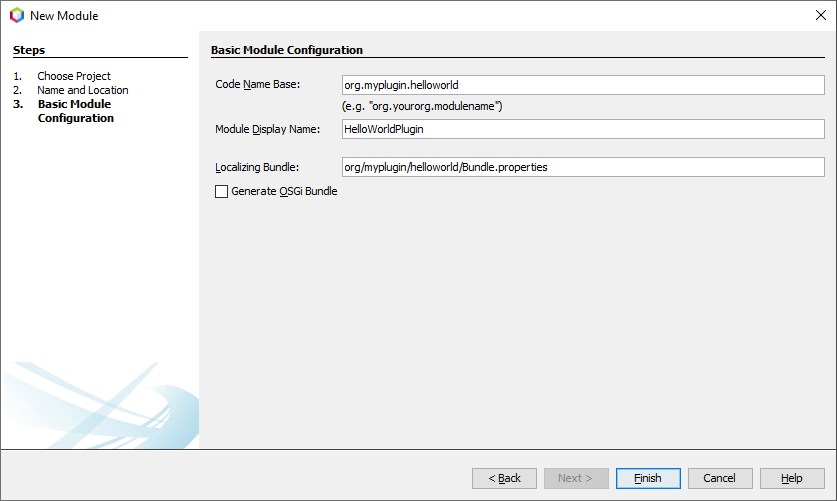Screen dimensions: 837x501
Task: Click inside the Code Name Base field
Action: coord(582,86)
